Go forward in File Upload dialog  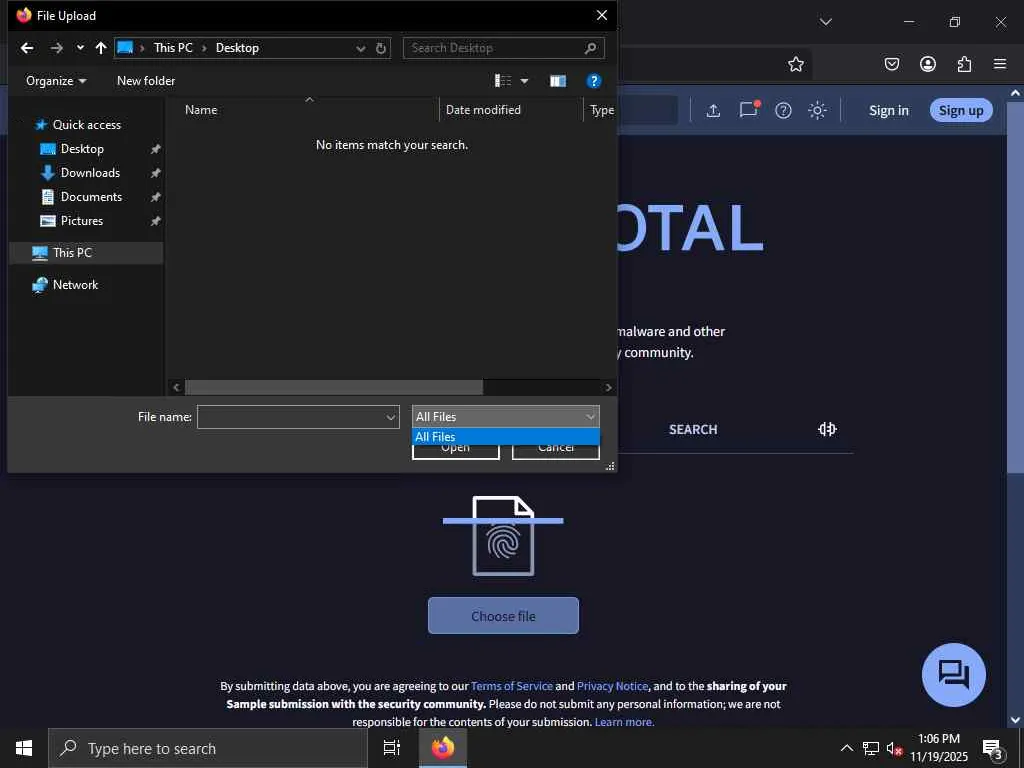click(x=57, y=48)
